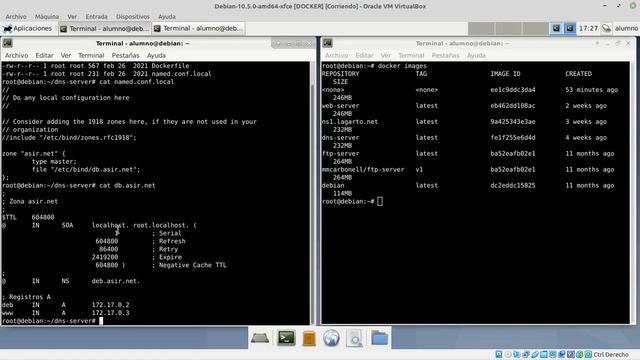The width and height of the screenshot is (640, 360).
Task: Close the right terminal window
Action: pyautogui.click(x=628, y=43)
